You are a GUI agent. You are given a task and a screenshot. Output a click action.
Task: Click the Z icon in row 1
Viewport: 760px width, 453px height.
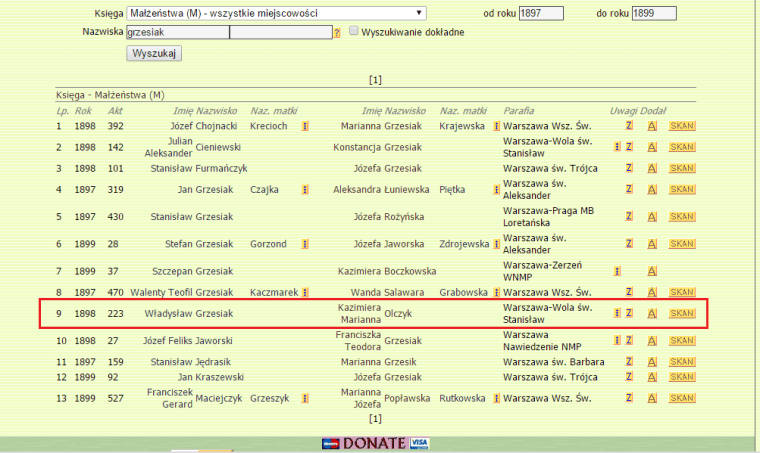click(629, 126)
